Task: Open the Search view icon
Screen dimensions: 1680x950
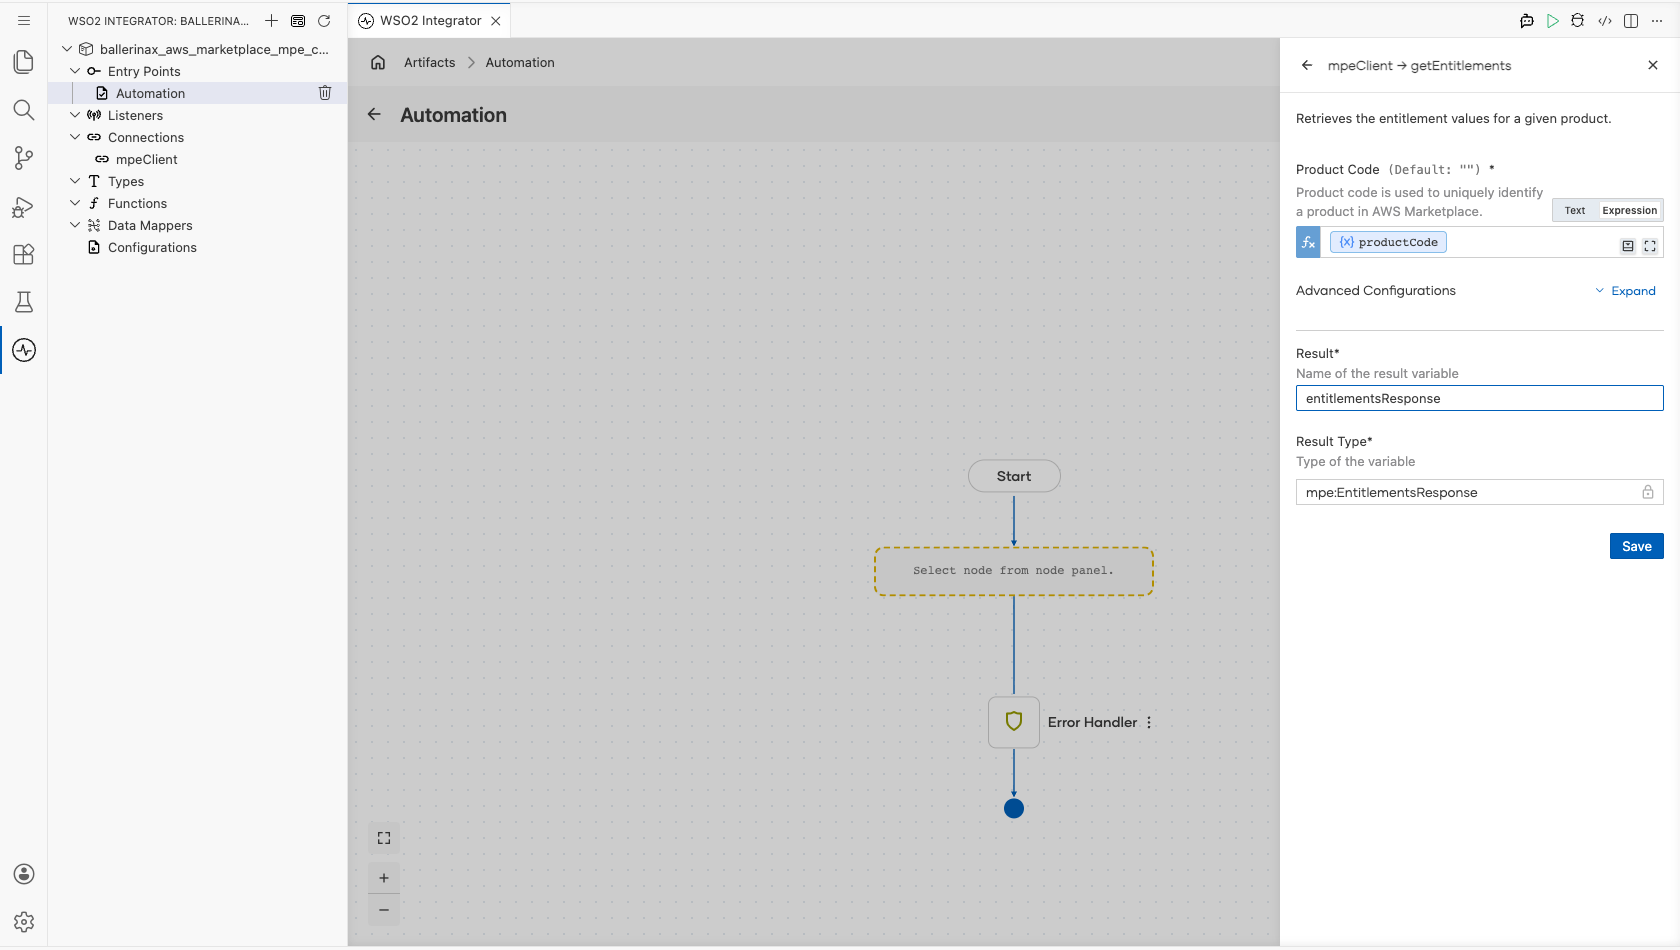Action: [x=24, y=110]
